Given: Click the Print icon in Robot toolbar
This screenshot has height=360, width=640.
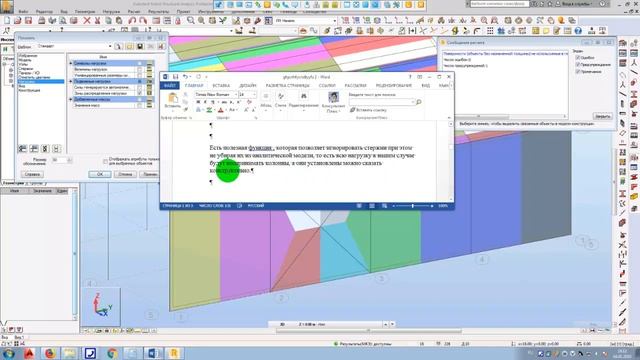Looking at the screenshot, I should coord(42,20).
